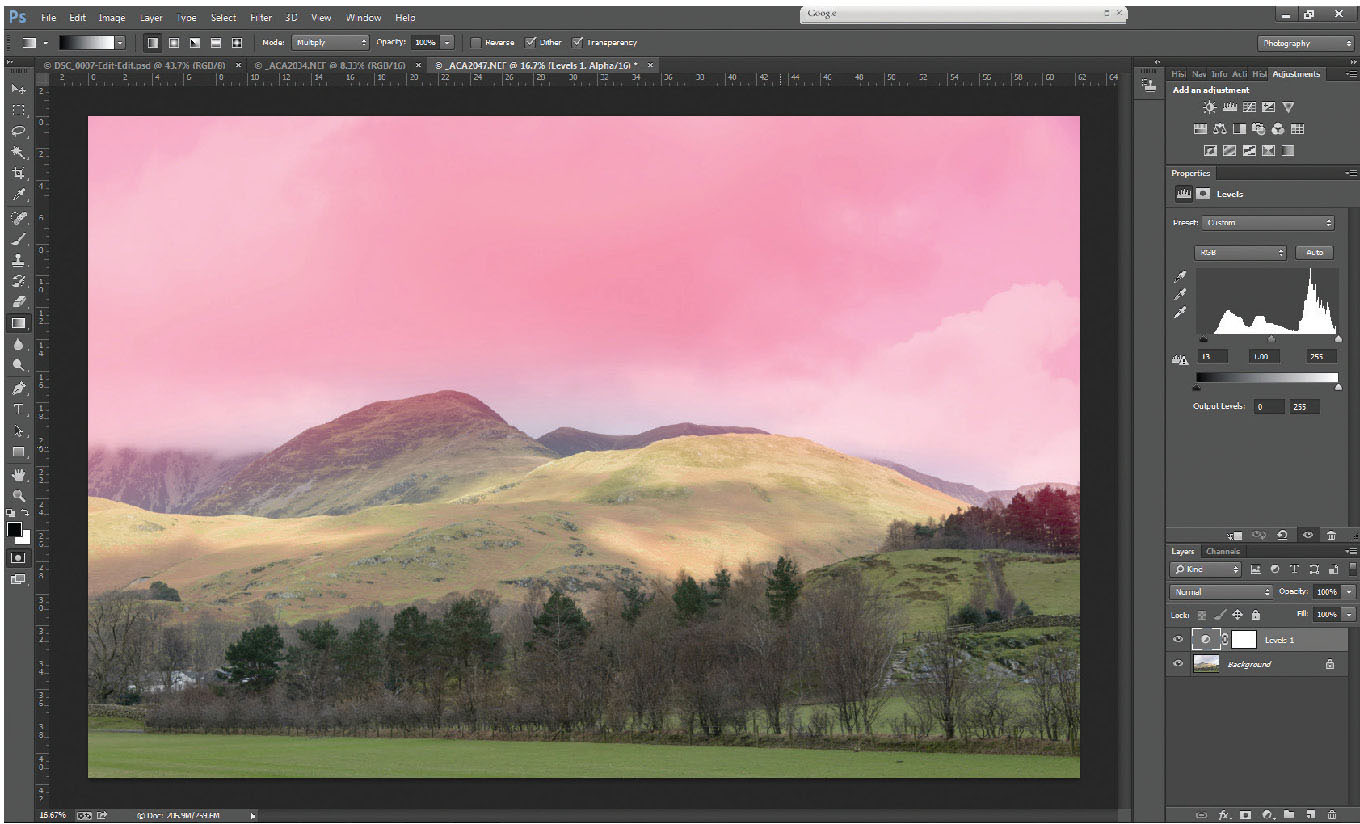Open the Levels Preset dropdown

click(1269, 223)
